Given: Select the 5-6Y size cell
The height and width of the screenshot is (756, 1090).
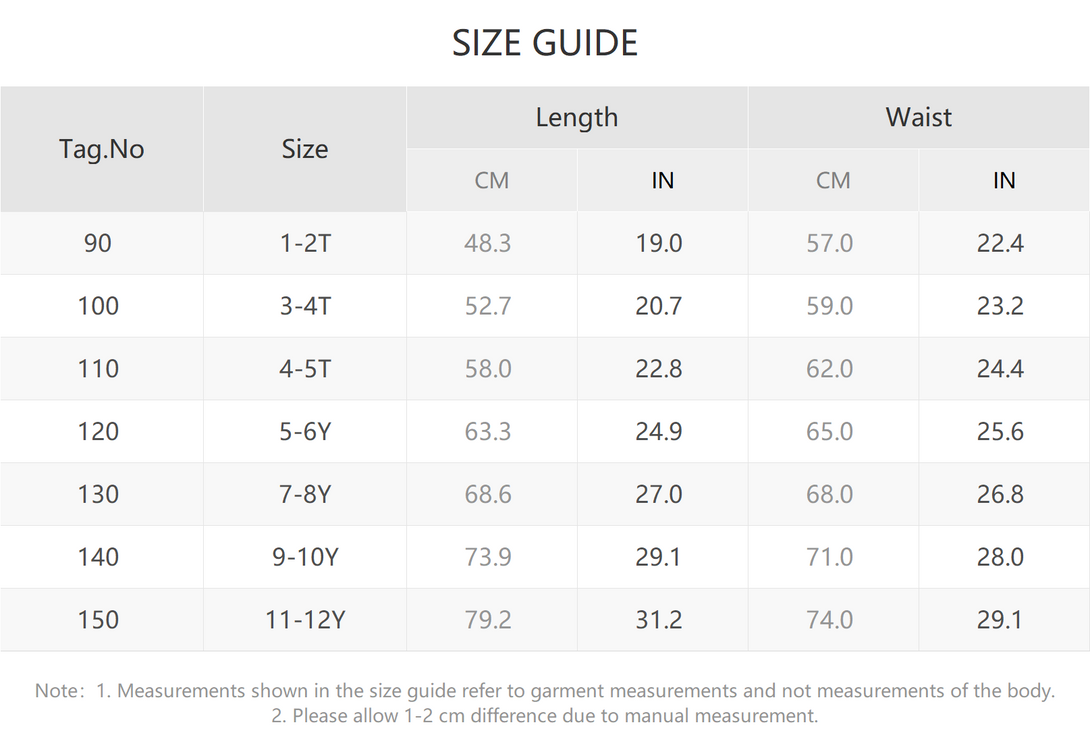Looking at the screenshot, I should [x=304, y=432].
